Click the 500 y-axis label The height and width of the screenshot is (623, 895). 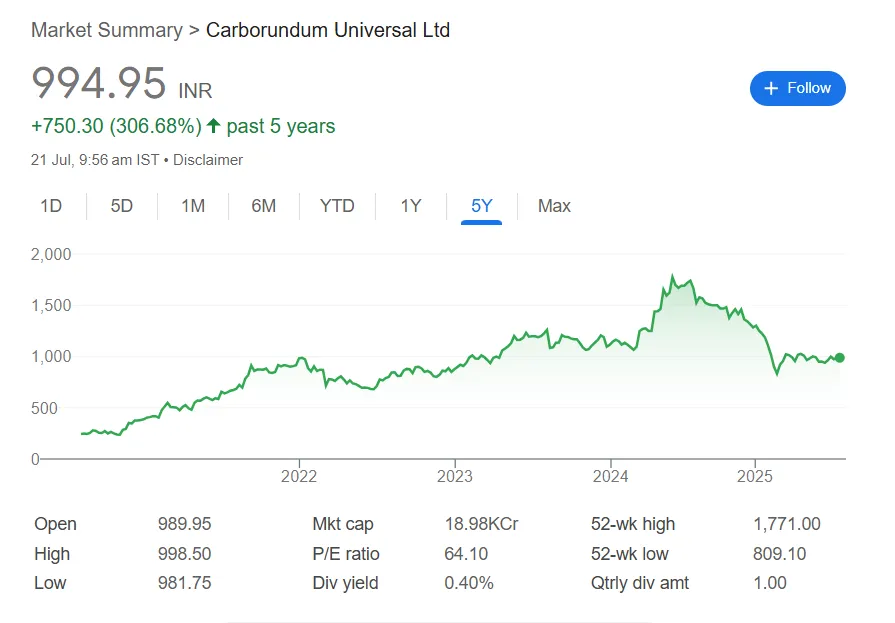(x=44, y=408)
